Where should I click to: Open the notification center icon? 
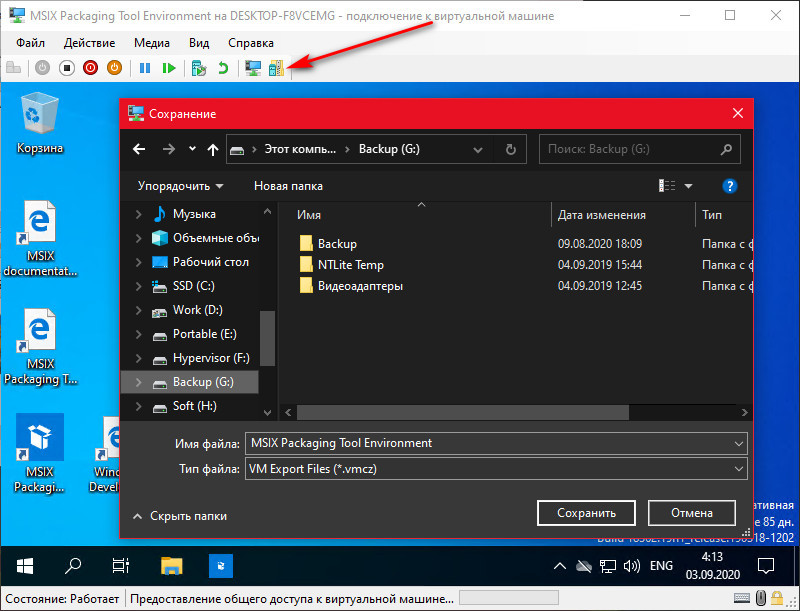tap(766, 566)
